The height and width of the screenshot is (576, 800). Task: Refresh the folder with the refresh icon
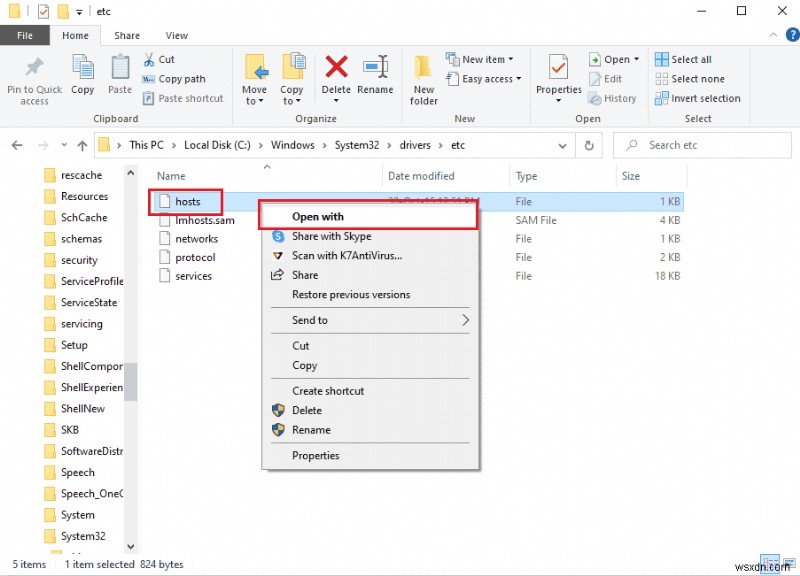click(589, 145)
